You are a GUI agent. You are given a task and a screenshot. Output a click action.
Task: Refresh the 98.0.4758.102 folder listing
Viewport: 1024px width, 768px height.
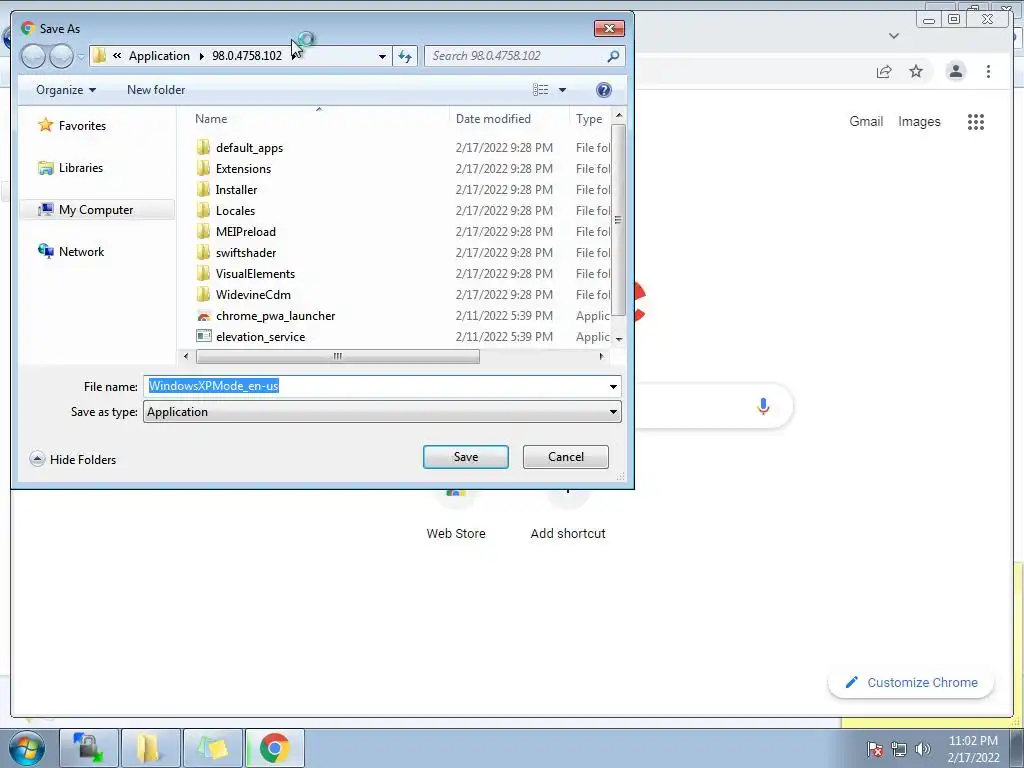pos(405,56)
